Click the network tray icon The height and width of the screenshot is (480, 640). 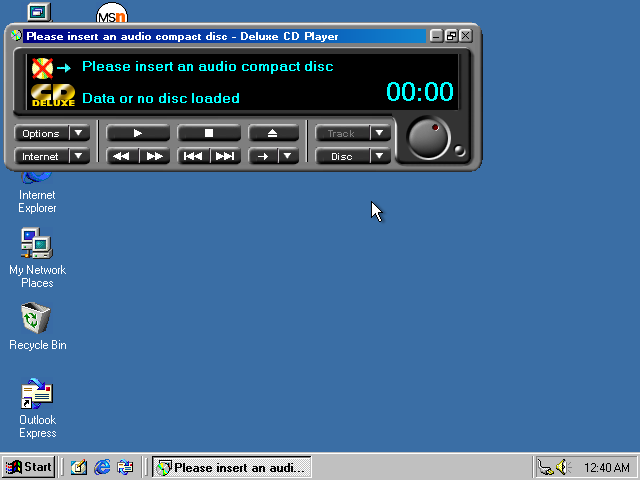[546, 467]
